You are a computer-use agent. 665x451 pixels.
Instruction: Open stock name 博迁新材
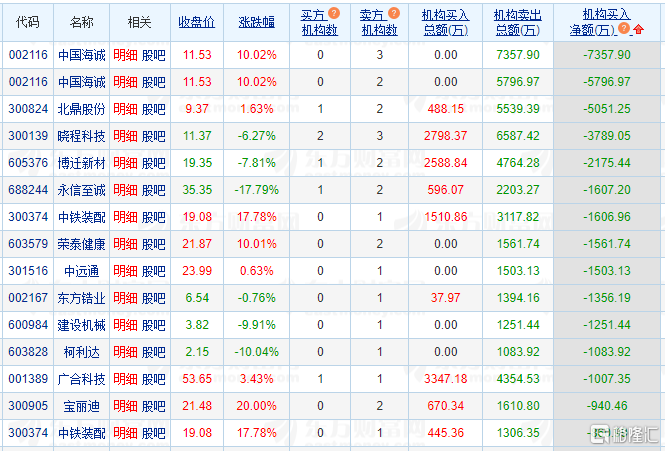81,163
